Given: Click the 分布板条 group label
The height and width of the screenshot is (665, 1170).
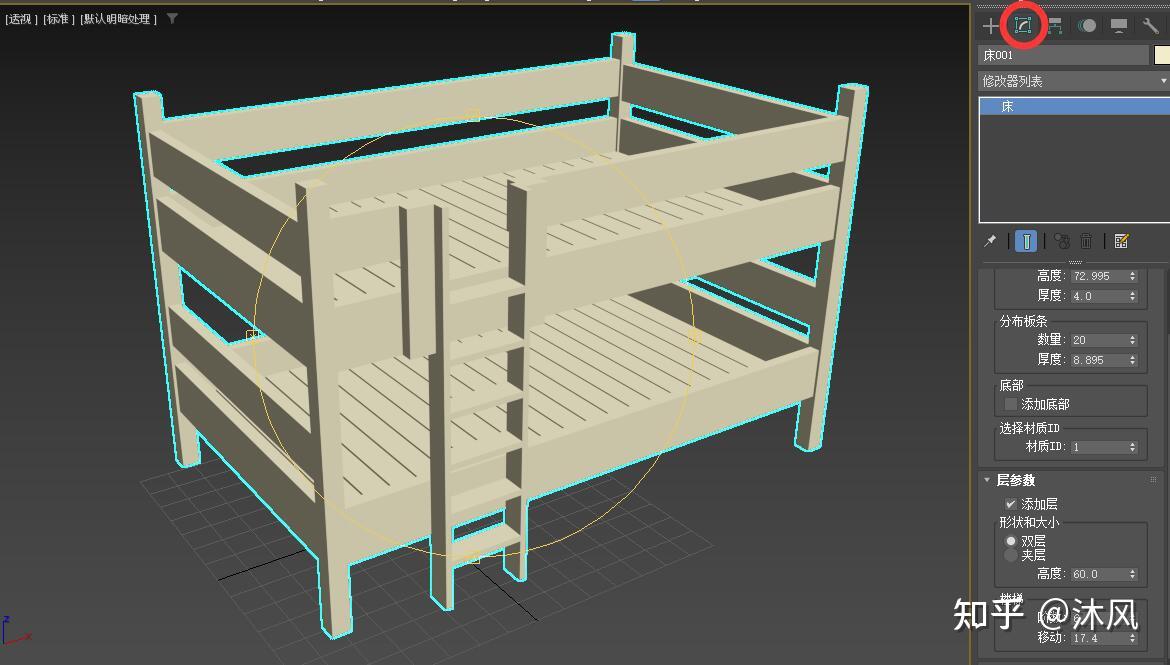Looking at the screenshot, I should tap(1023, 321).
